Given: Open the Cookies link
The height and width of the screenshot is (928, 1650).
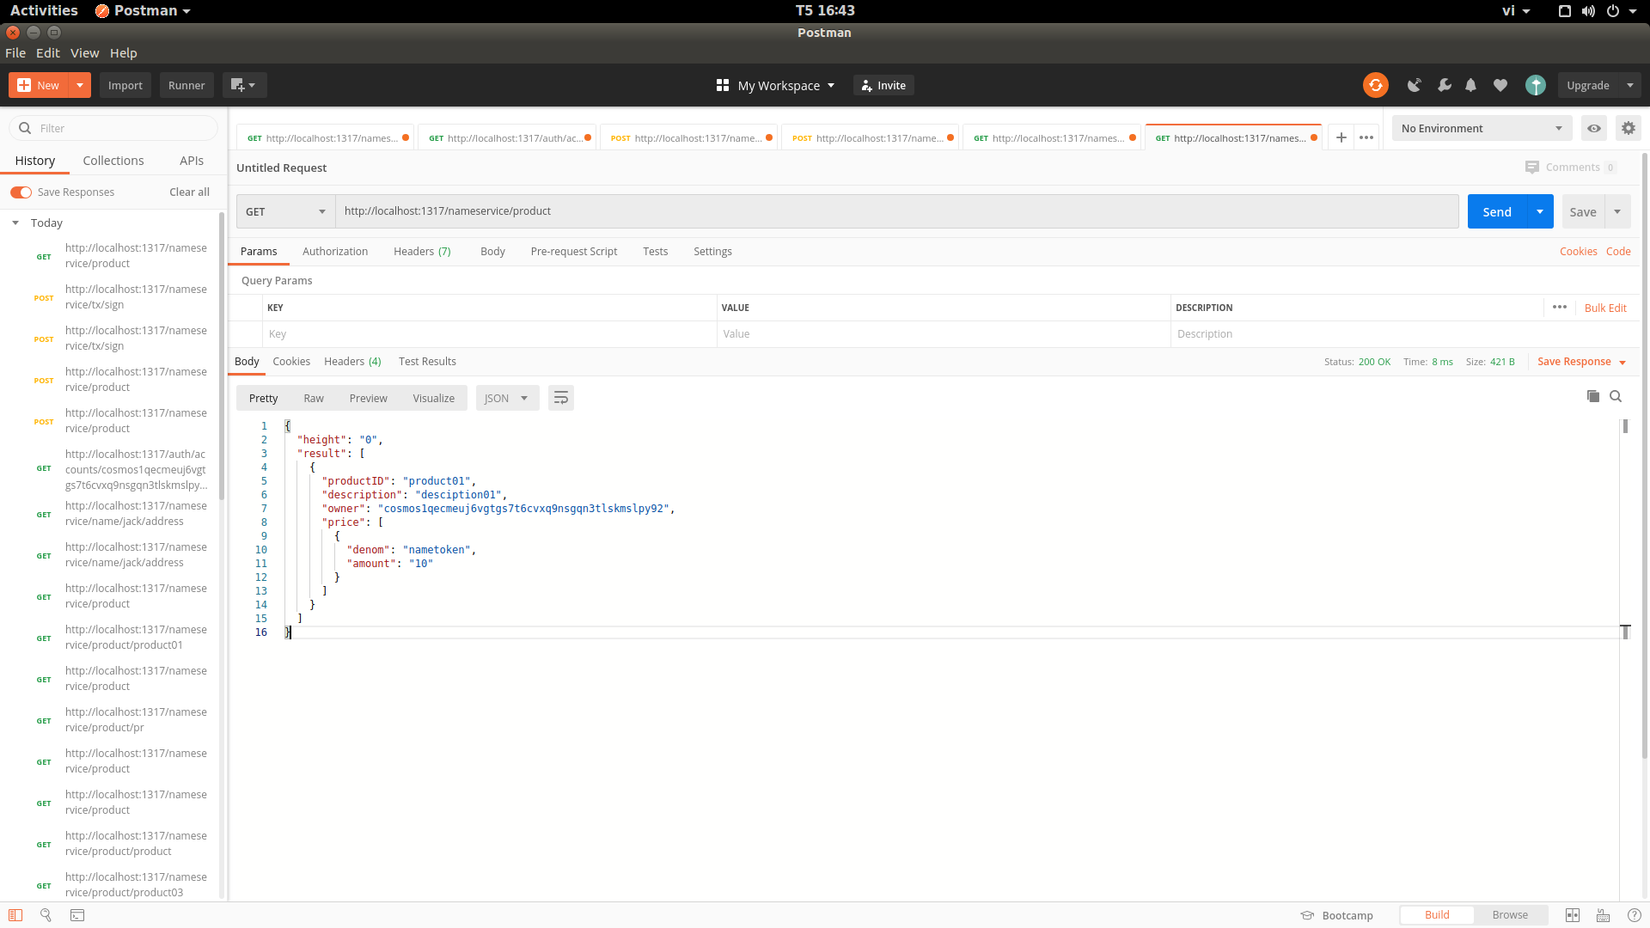Looking at the screenshot, I should click(1578, 251).
